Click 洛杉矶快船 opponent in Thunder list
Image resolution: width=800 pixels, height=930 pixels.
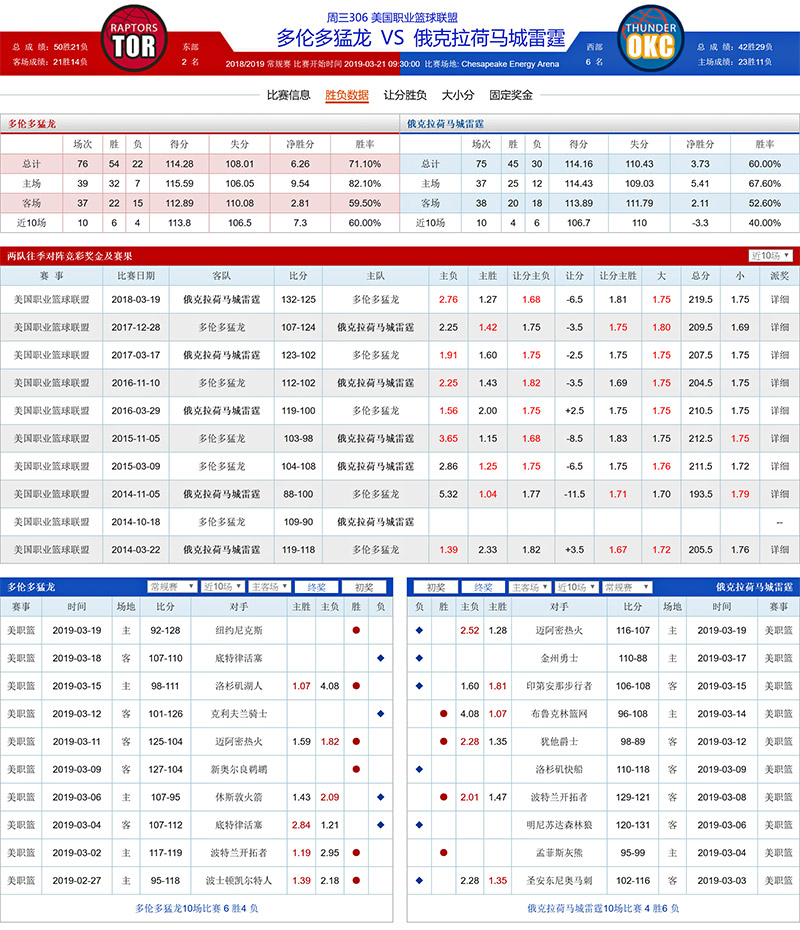point(559,769)
